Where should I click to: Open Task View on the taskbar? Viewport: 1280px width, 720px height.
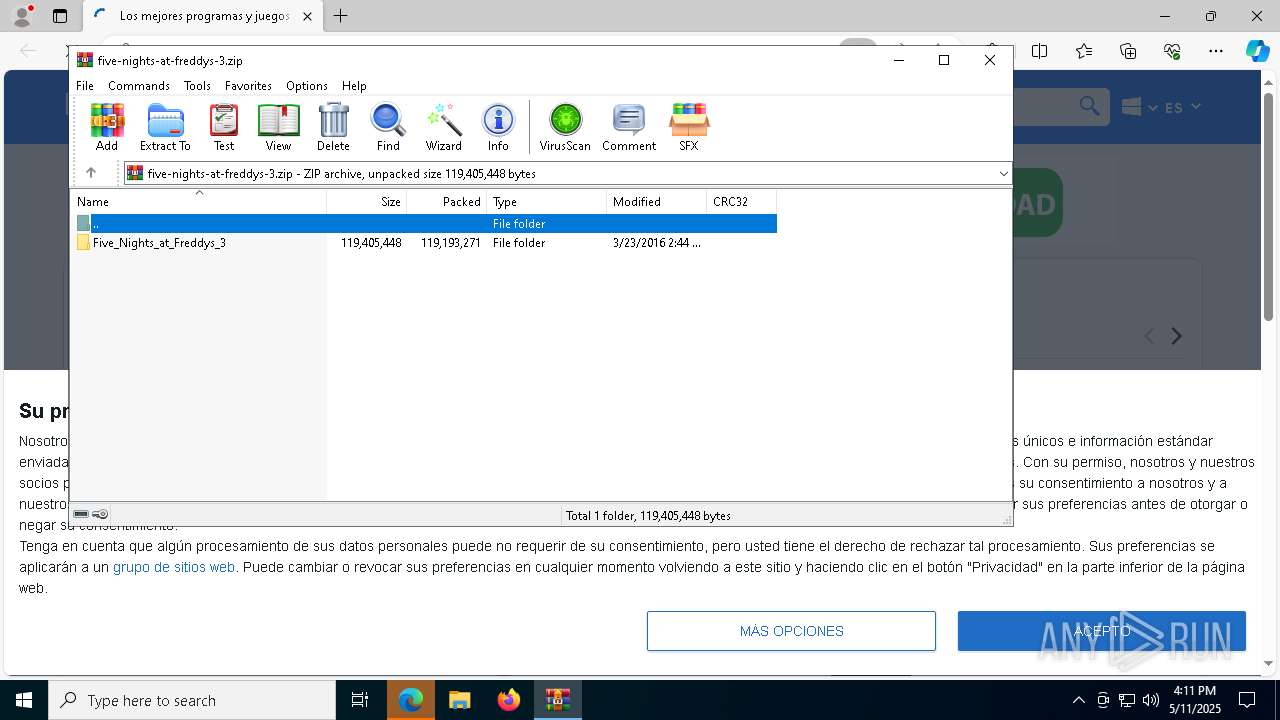tap(360, 700)
